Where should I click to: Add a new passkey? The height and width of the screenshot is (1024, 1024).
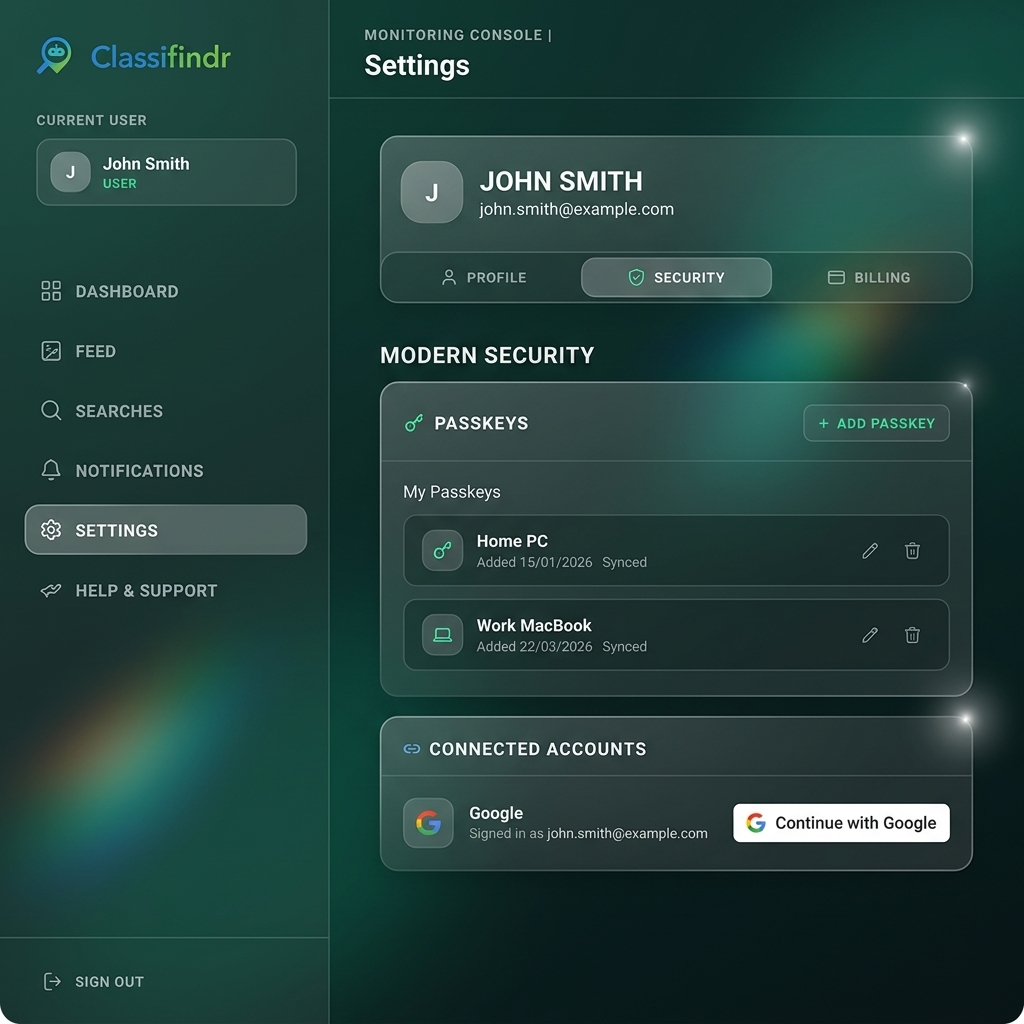876,423
